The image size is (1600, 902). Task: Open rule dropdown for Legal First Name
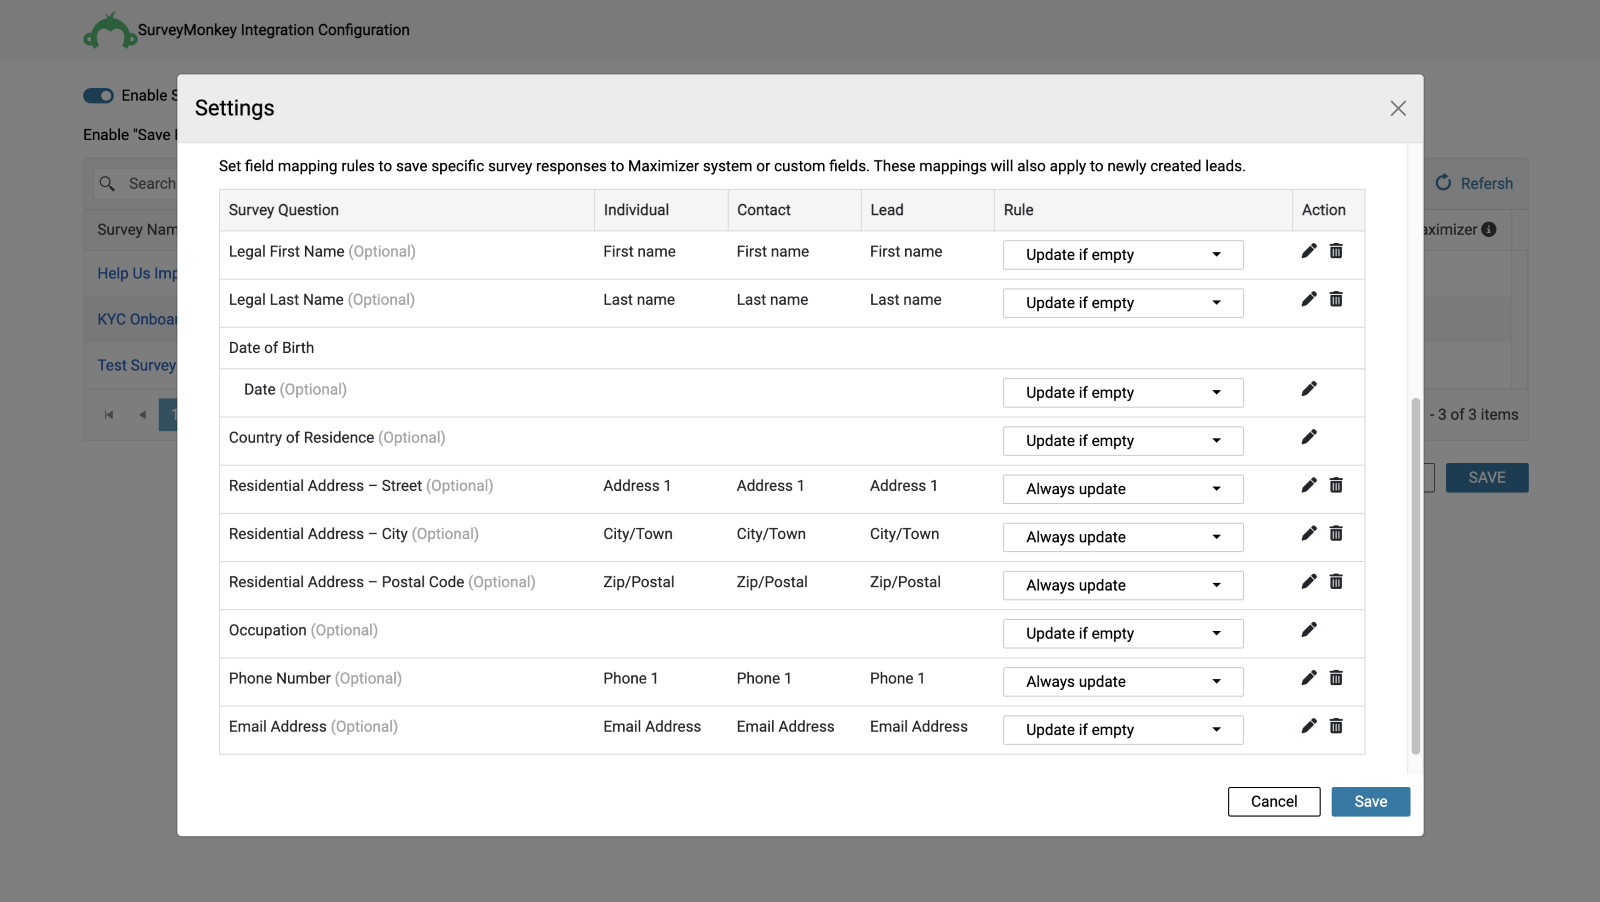click(1123, 255)
